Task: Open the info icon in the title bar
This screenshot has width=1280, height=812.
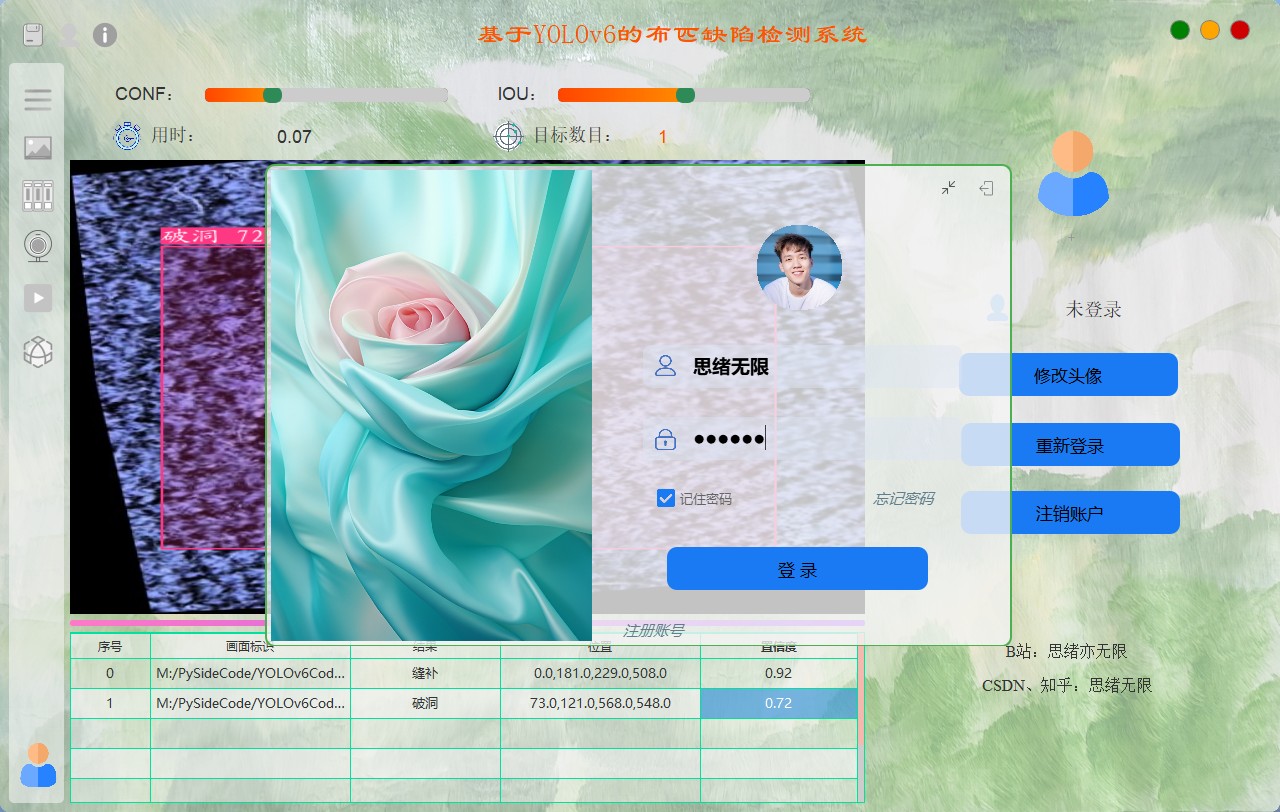Action: coord(105,35)
